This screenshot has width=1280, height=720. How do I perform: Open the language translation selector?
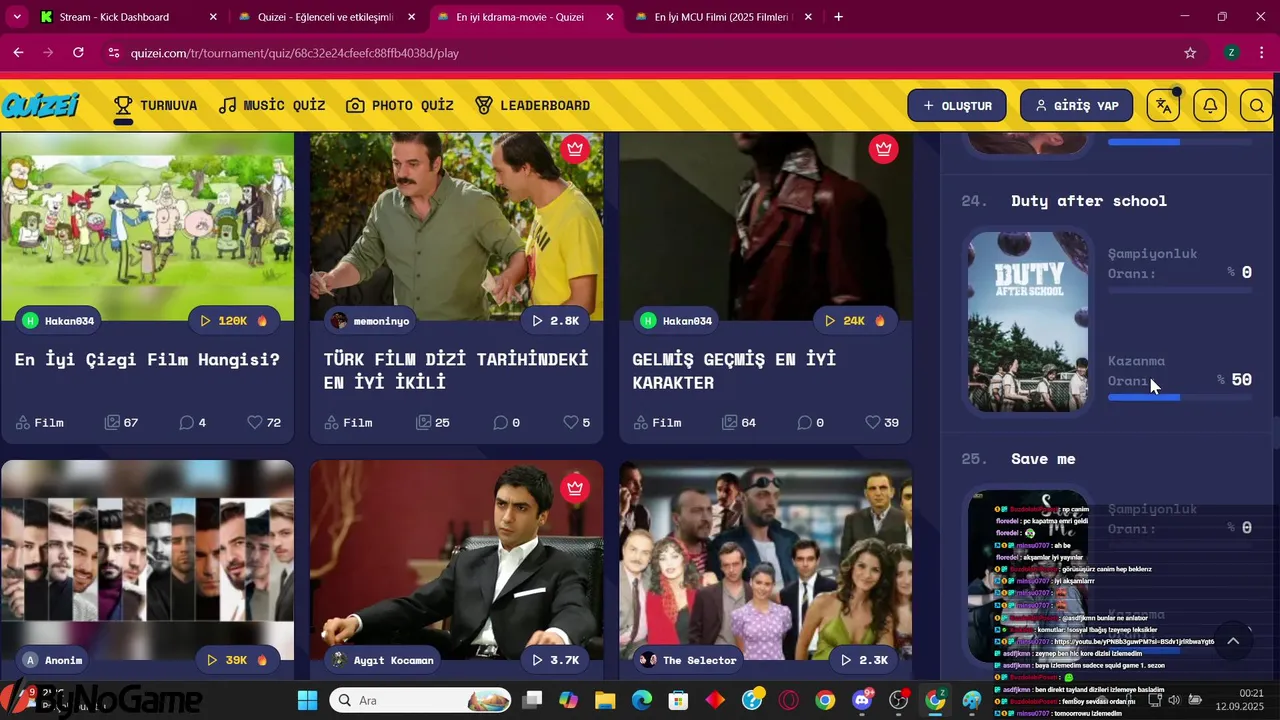1163,105
